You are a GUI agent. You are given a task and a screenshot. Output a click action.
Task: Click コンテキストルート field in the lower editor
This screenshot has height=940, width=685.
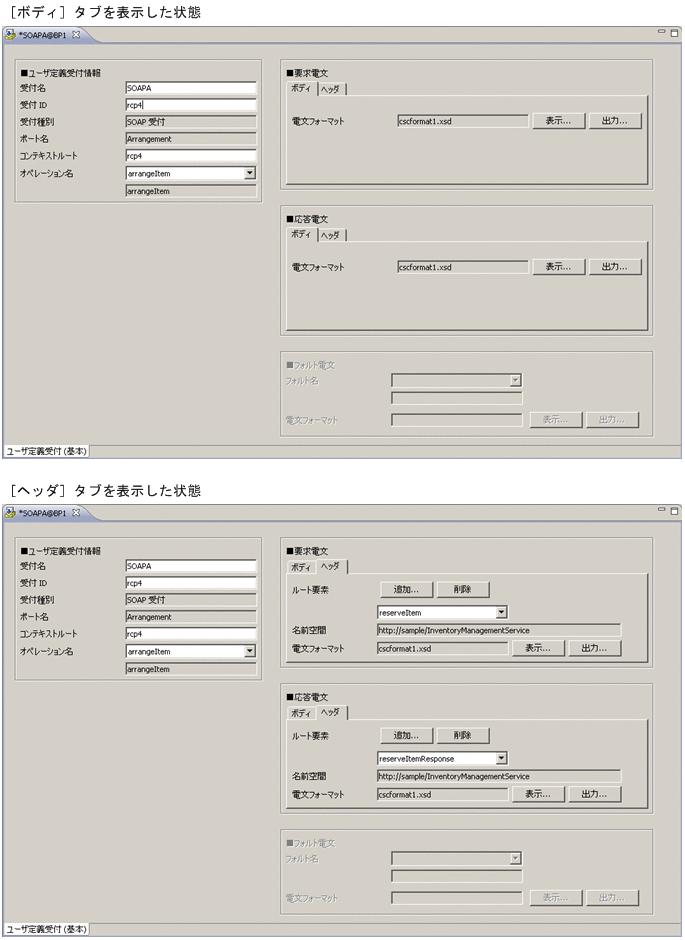pyautogui.click(x=191, y=634)
